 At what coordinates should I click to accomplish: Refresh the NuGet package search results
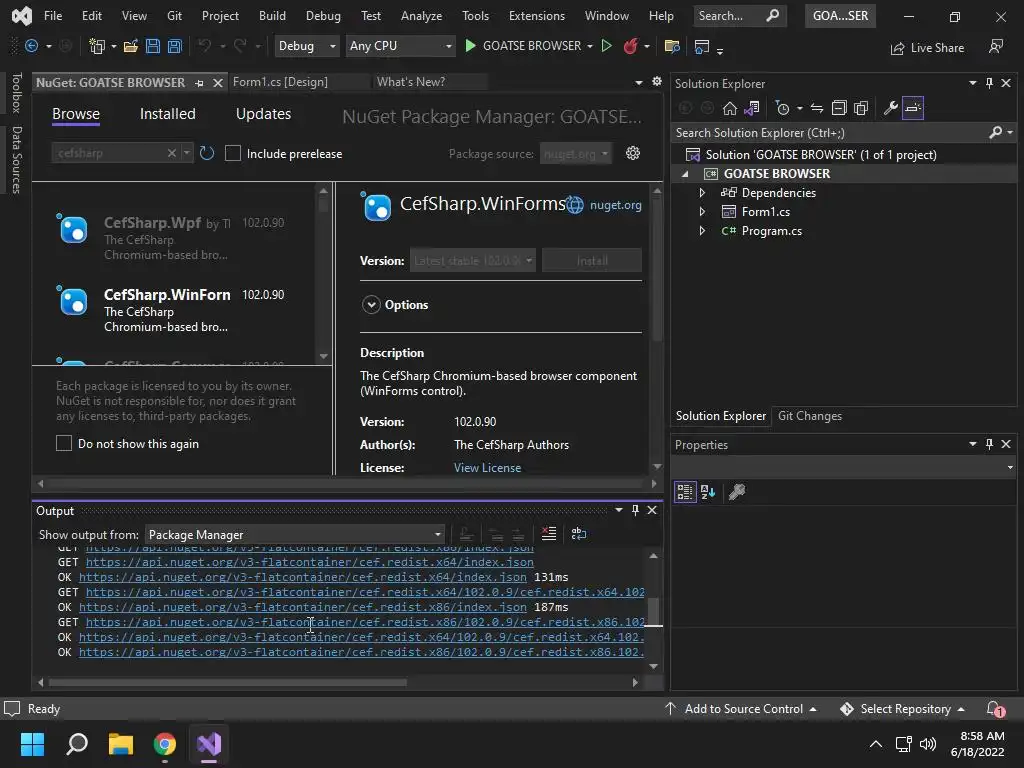pyautogui.click(x=207, y=153)
